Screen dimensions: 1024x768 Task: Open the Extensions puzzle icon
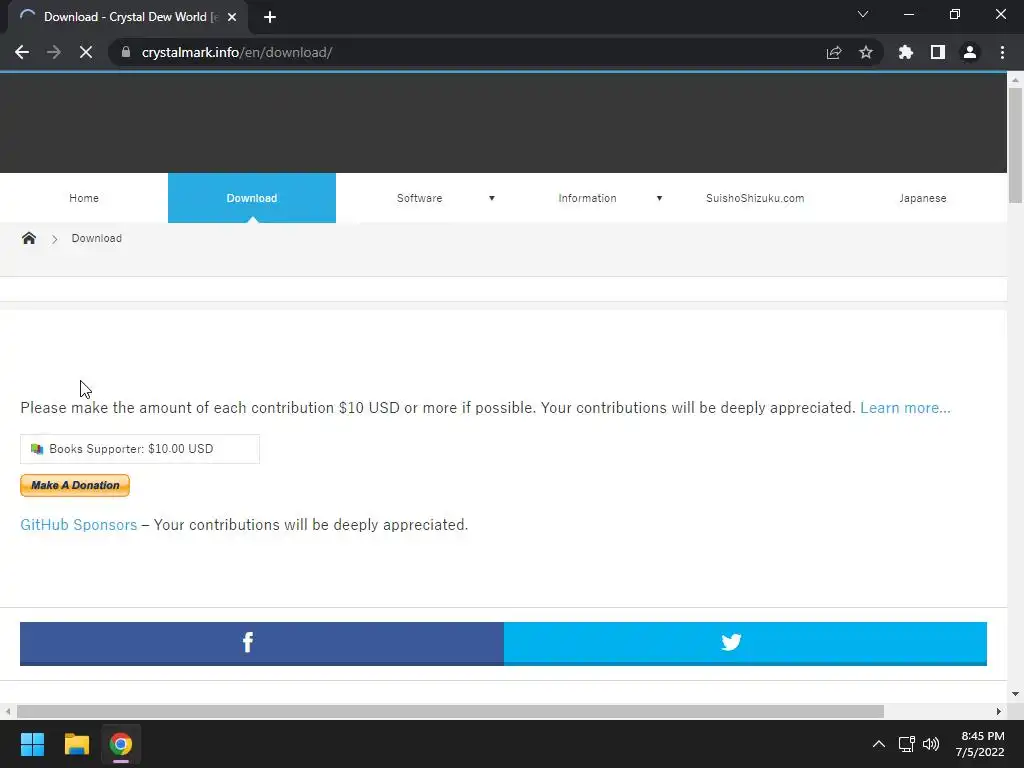tap(906, 52)
